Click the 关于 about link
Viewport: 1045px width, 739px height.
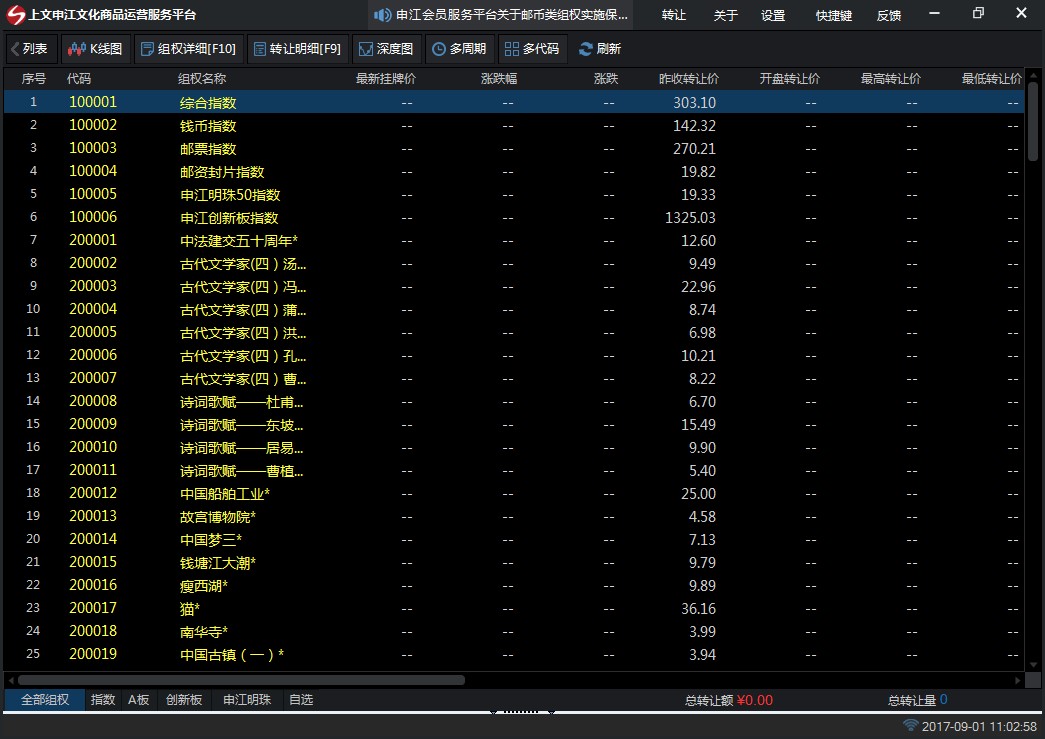click(x=724, y=15)
